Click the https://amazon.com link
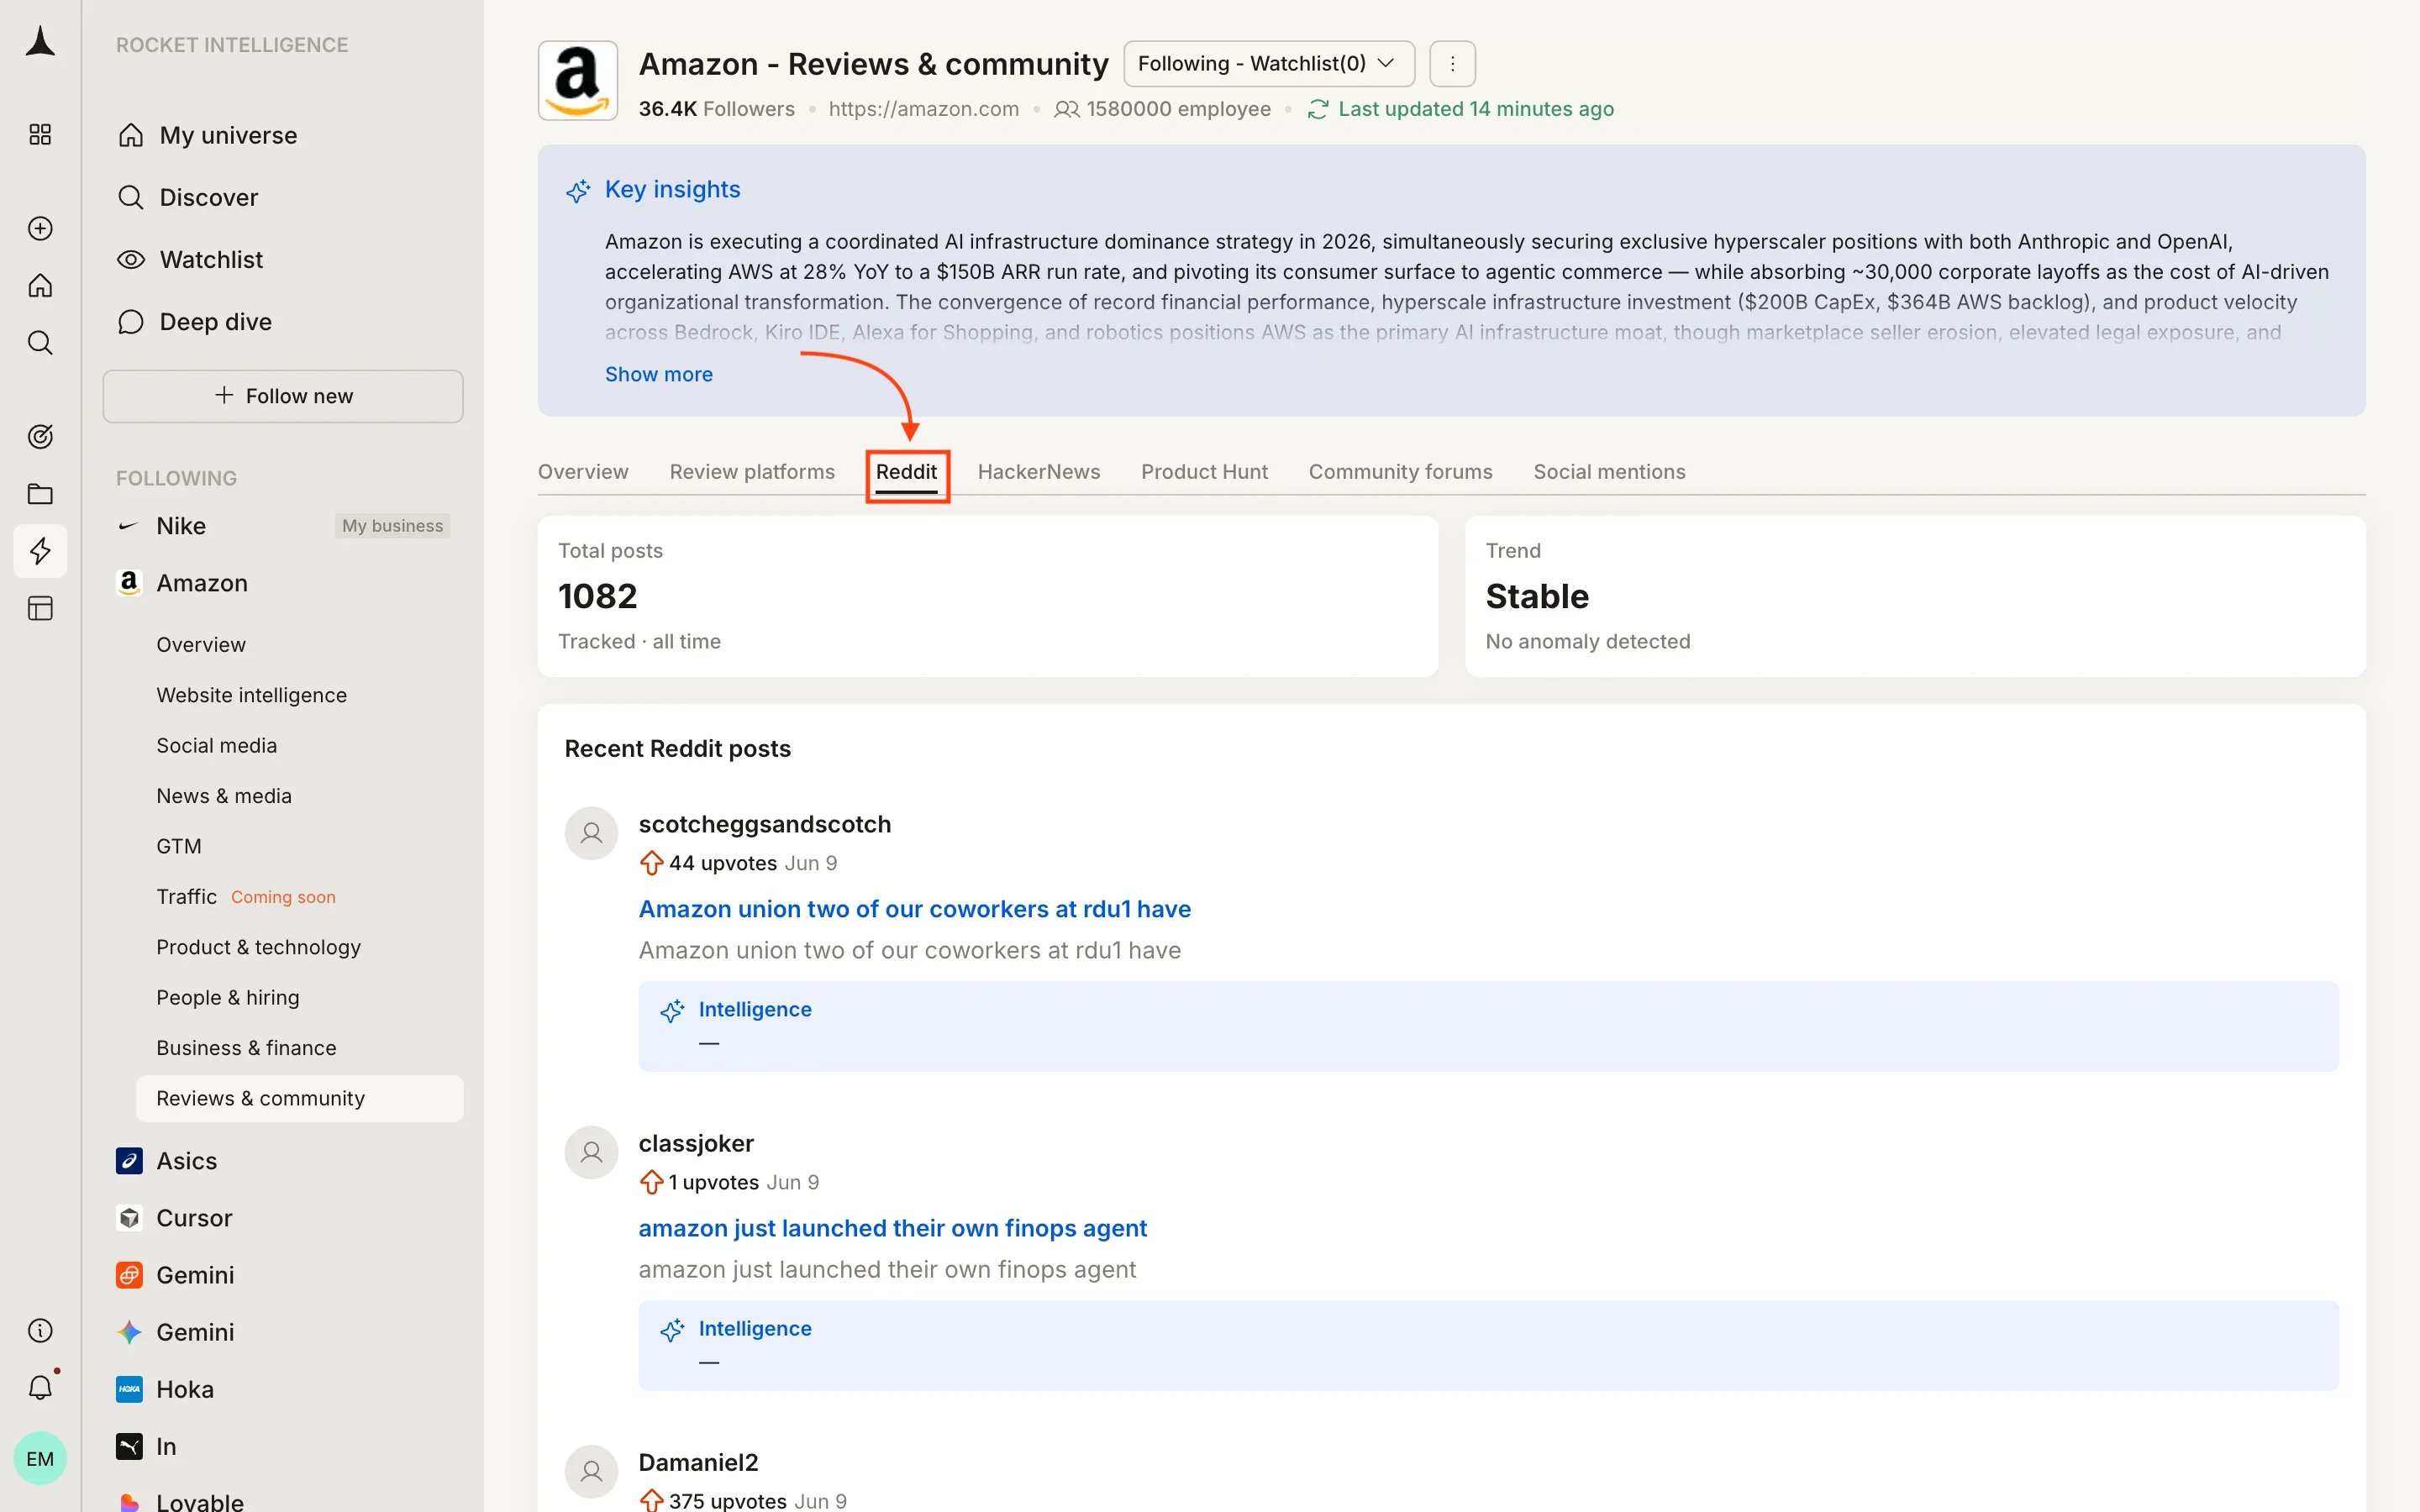This screenshot has width=2420, height=1512. [924, 109]
